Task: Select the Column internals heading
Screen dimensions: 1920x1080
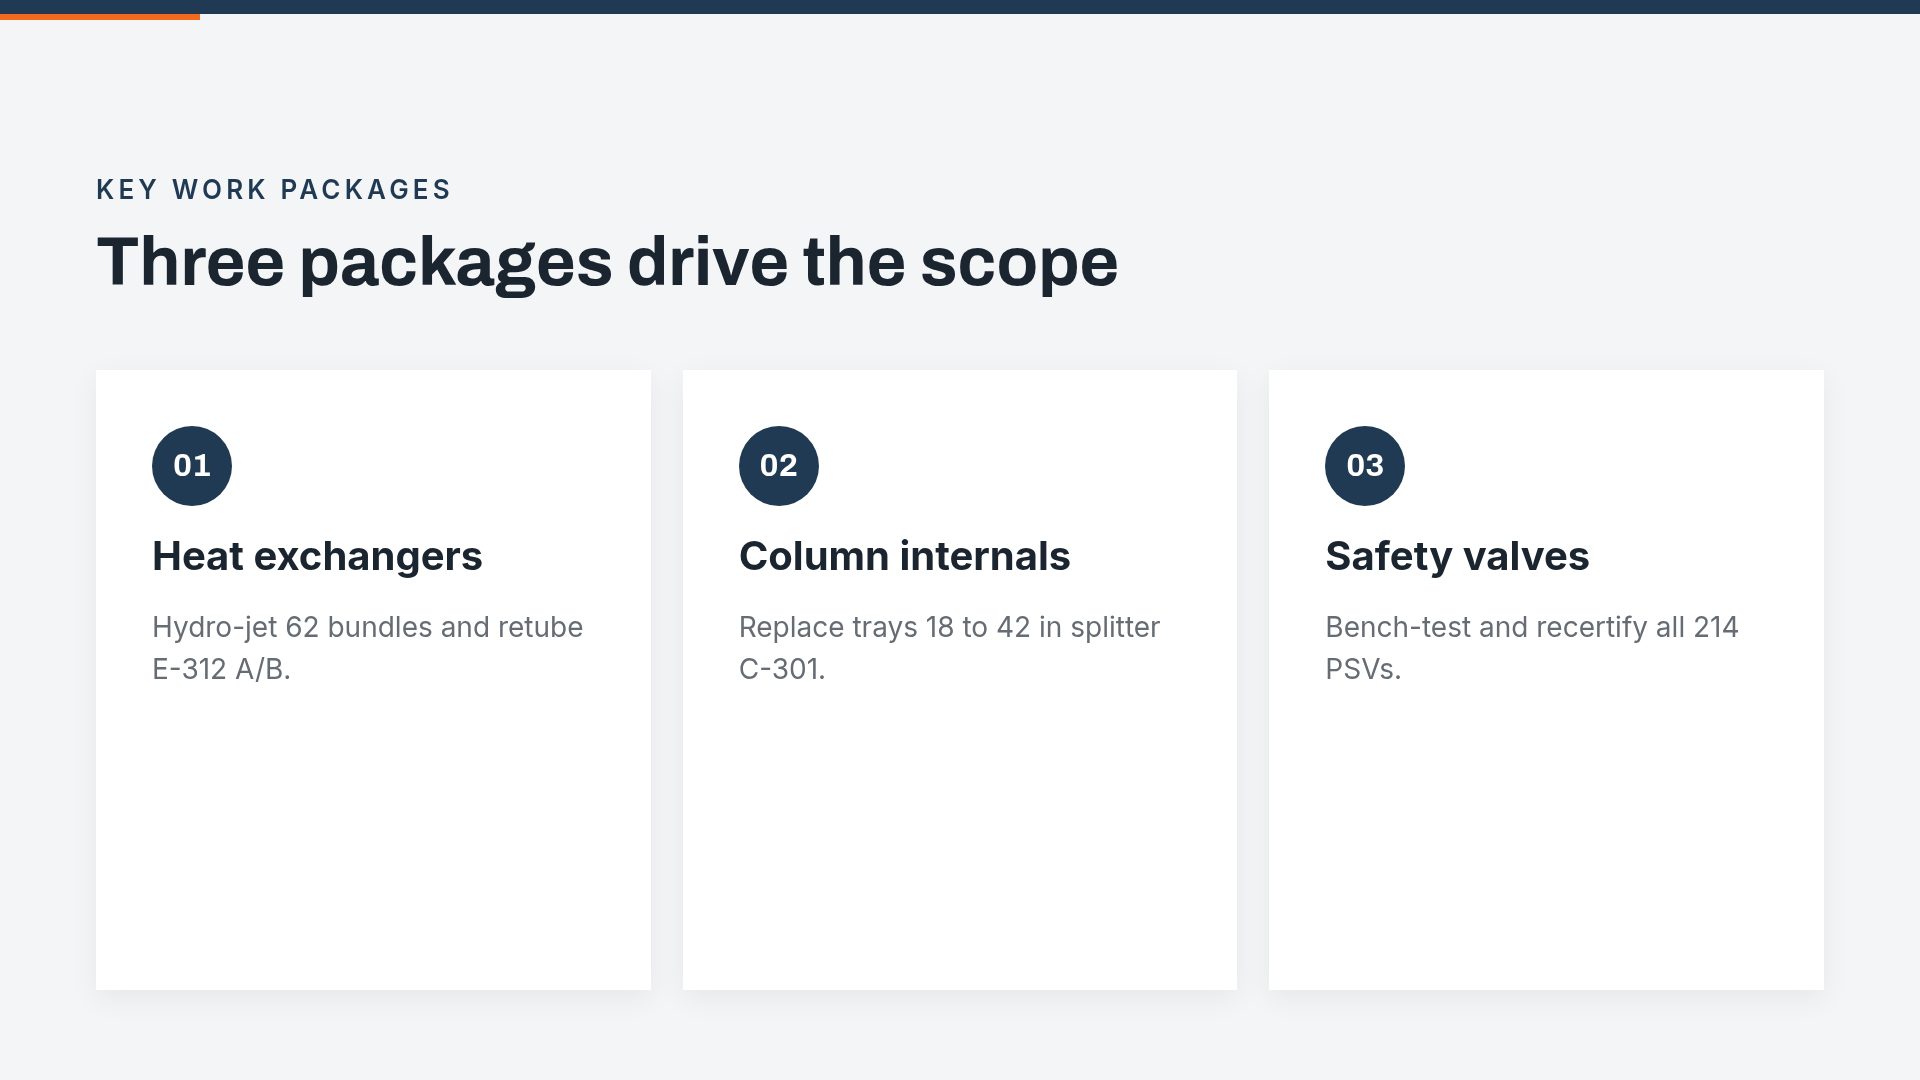Action: 904,556
